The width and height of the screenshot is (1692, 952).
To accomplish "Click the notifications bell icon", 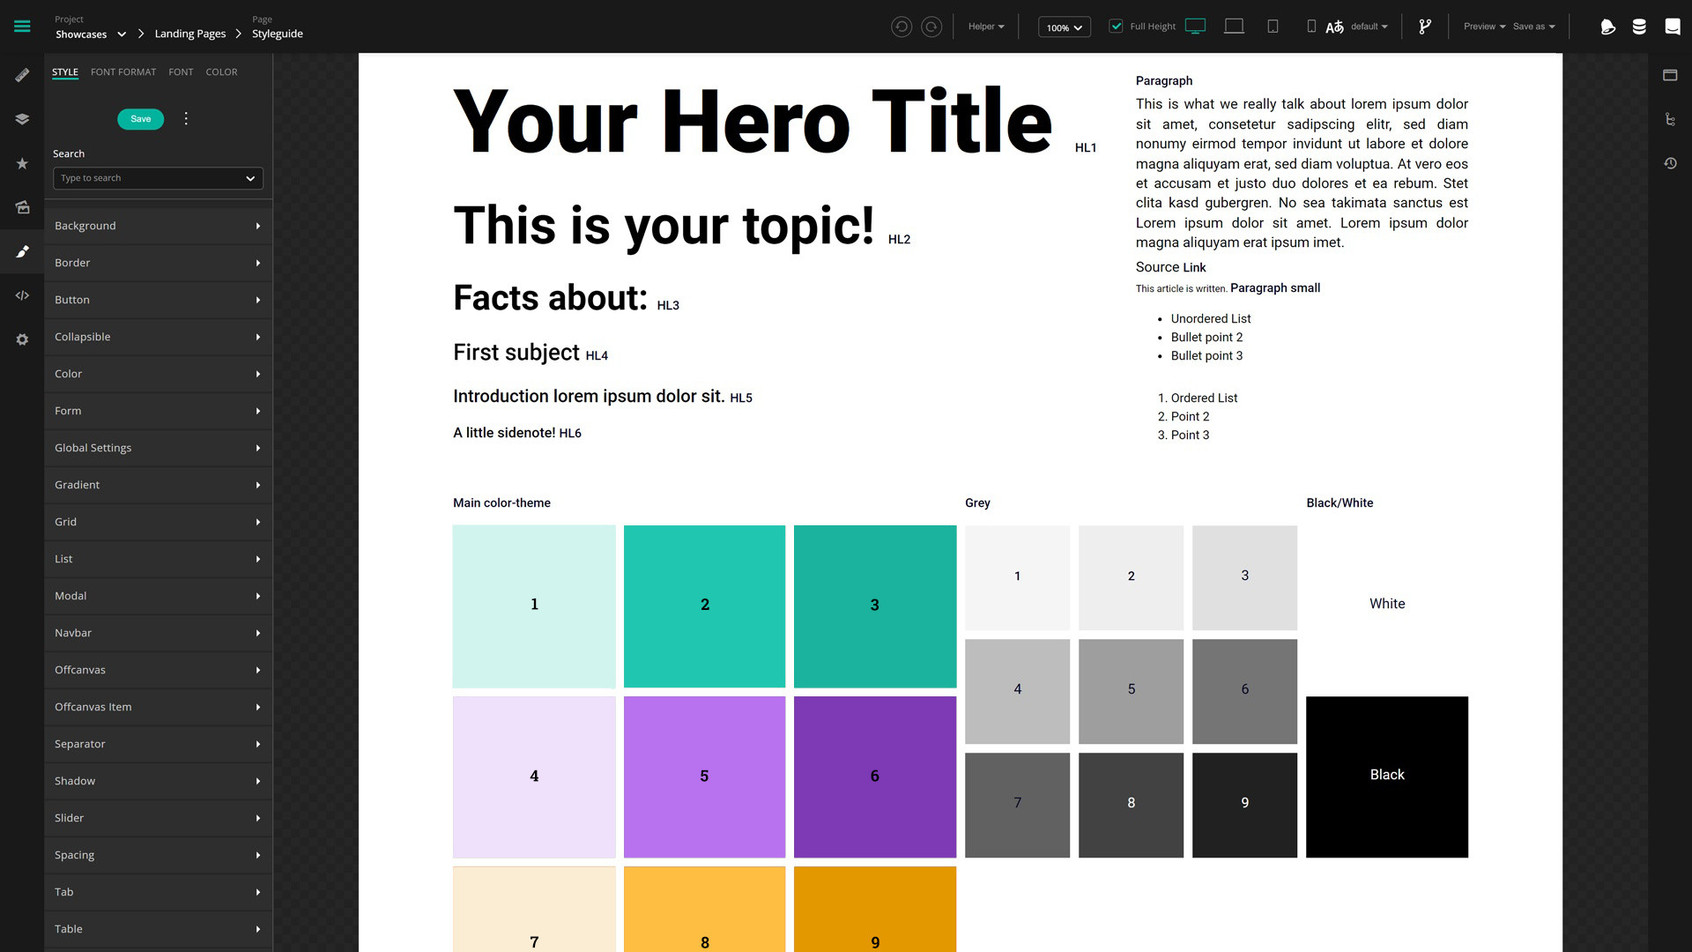I will (x=1608, y=27).
